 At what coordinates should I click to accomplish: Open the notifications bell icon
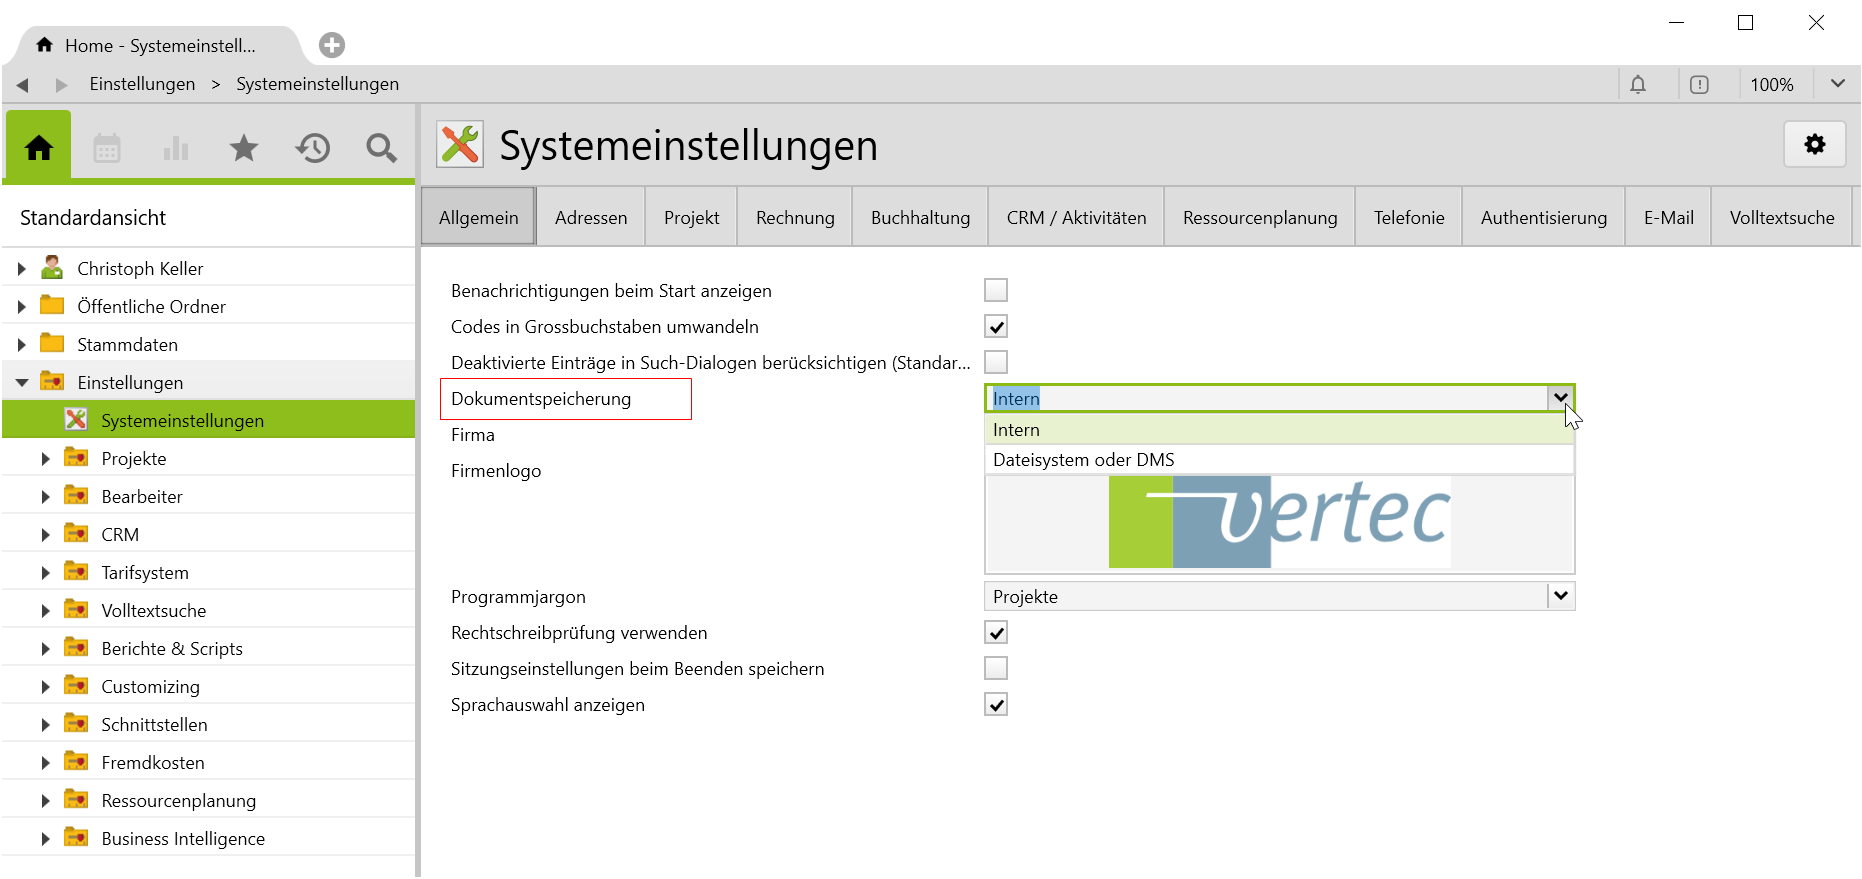click(1637, 85)
